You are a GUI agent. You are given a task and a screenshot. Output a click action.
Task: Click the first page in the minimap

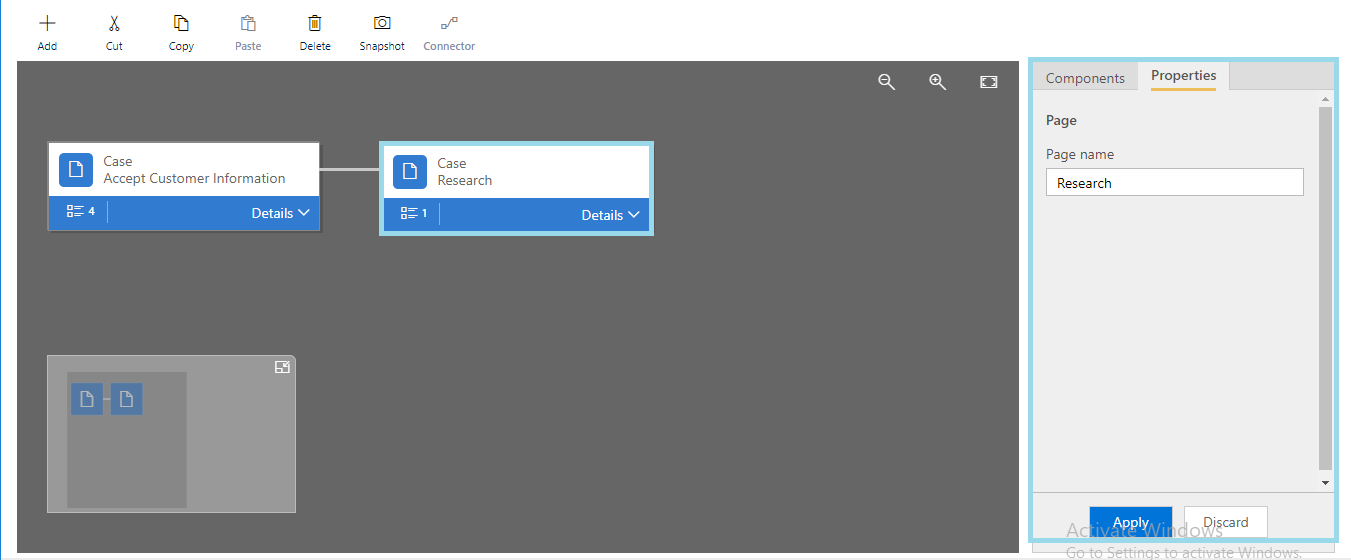tap(87, 399)
